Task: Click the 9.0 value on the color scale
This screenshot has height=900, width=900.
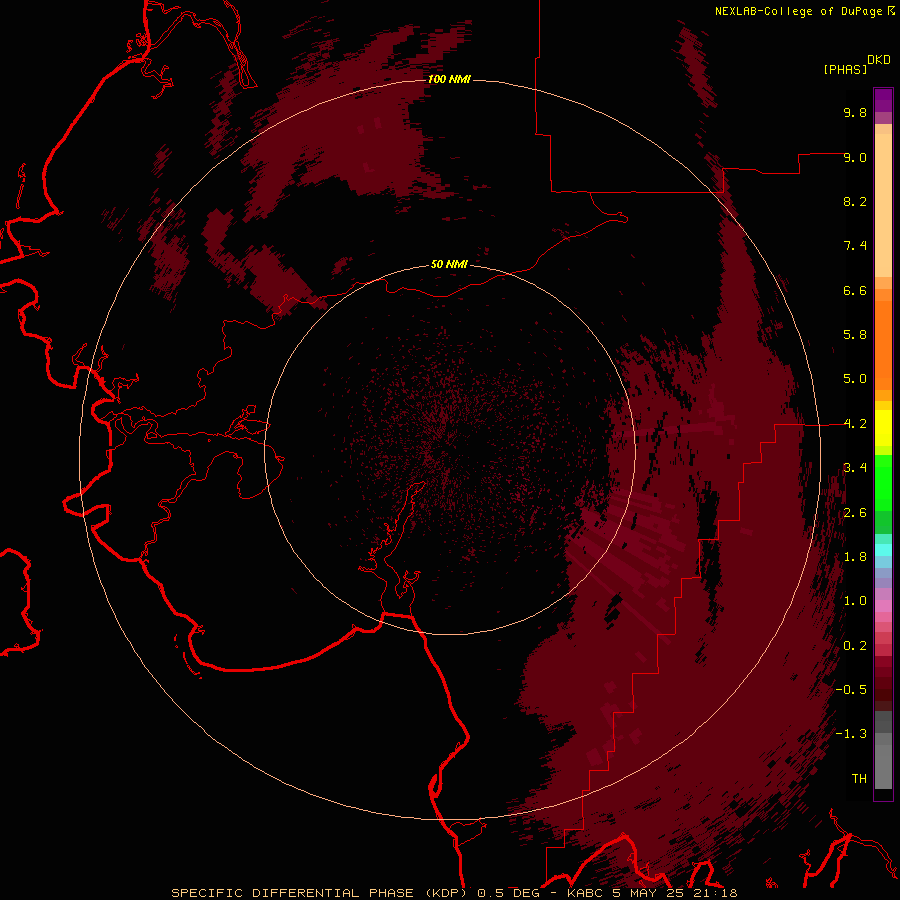Action: [x=855, y=157]
